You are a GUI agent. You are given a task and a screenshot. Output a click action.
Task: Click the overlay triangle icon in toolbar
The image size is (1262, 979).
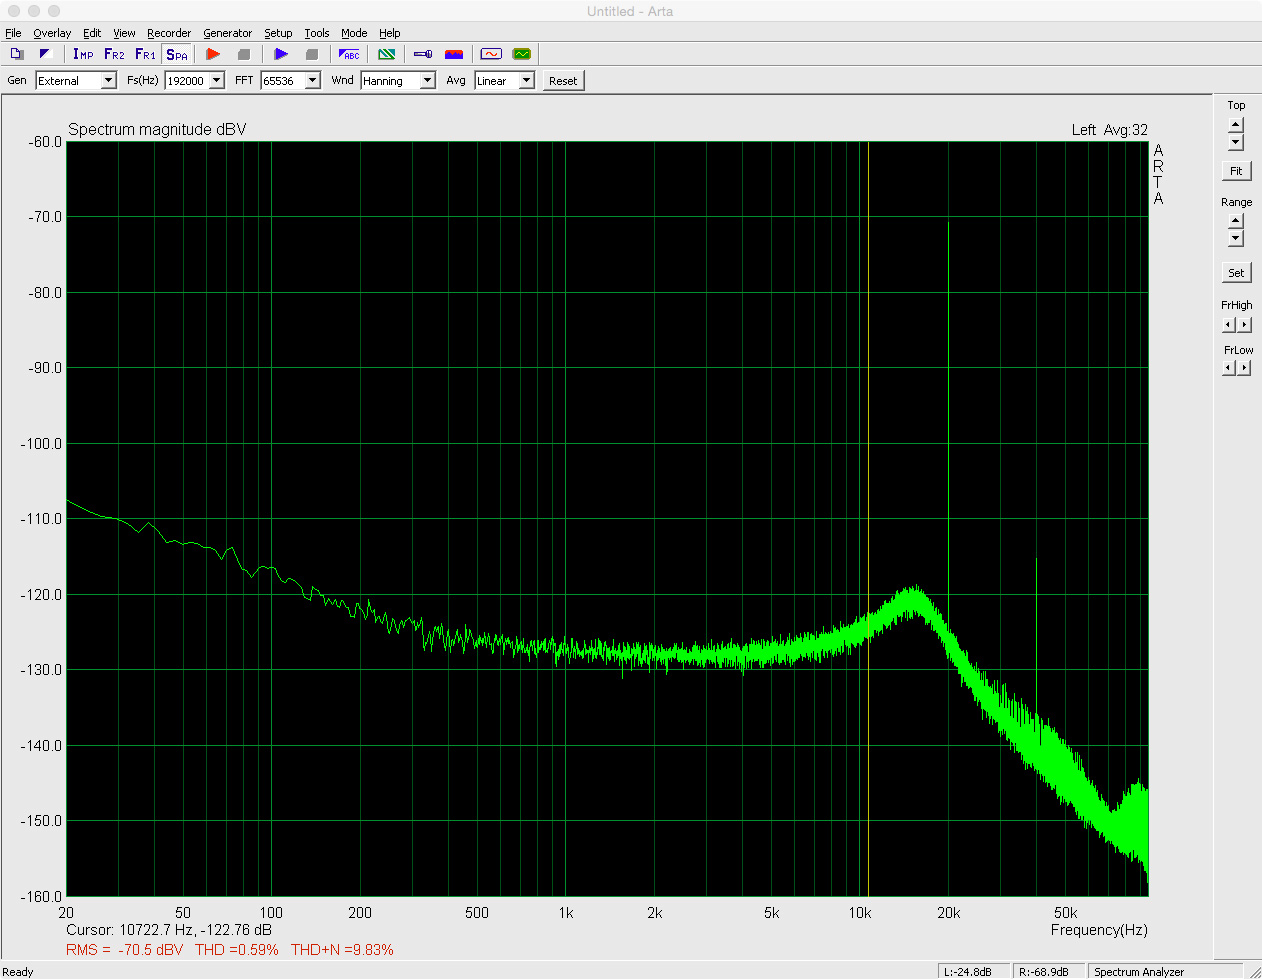coord(45,54)
